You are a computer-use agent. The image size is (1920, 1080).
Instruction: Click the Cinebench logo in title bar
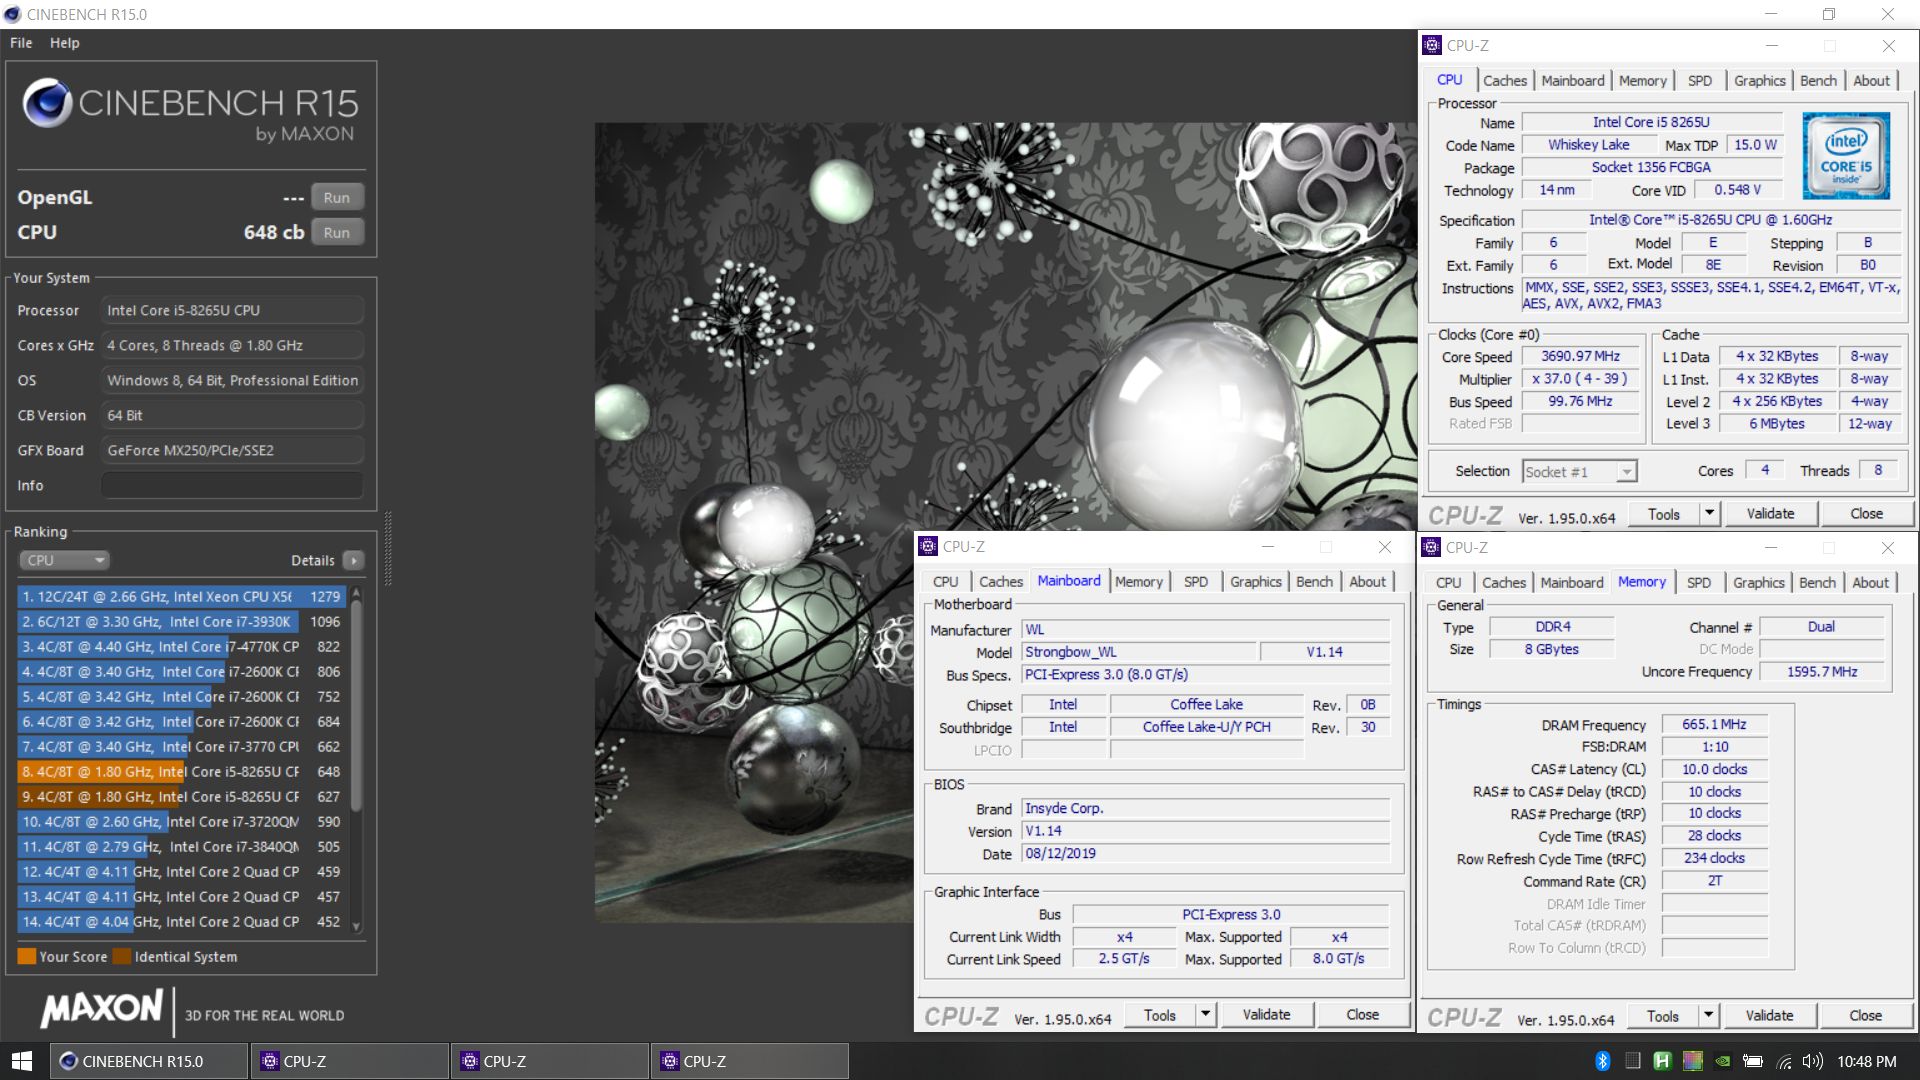coord(12,14)
